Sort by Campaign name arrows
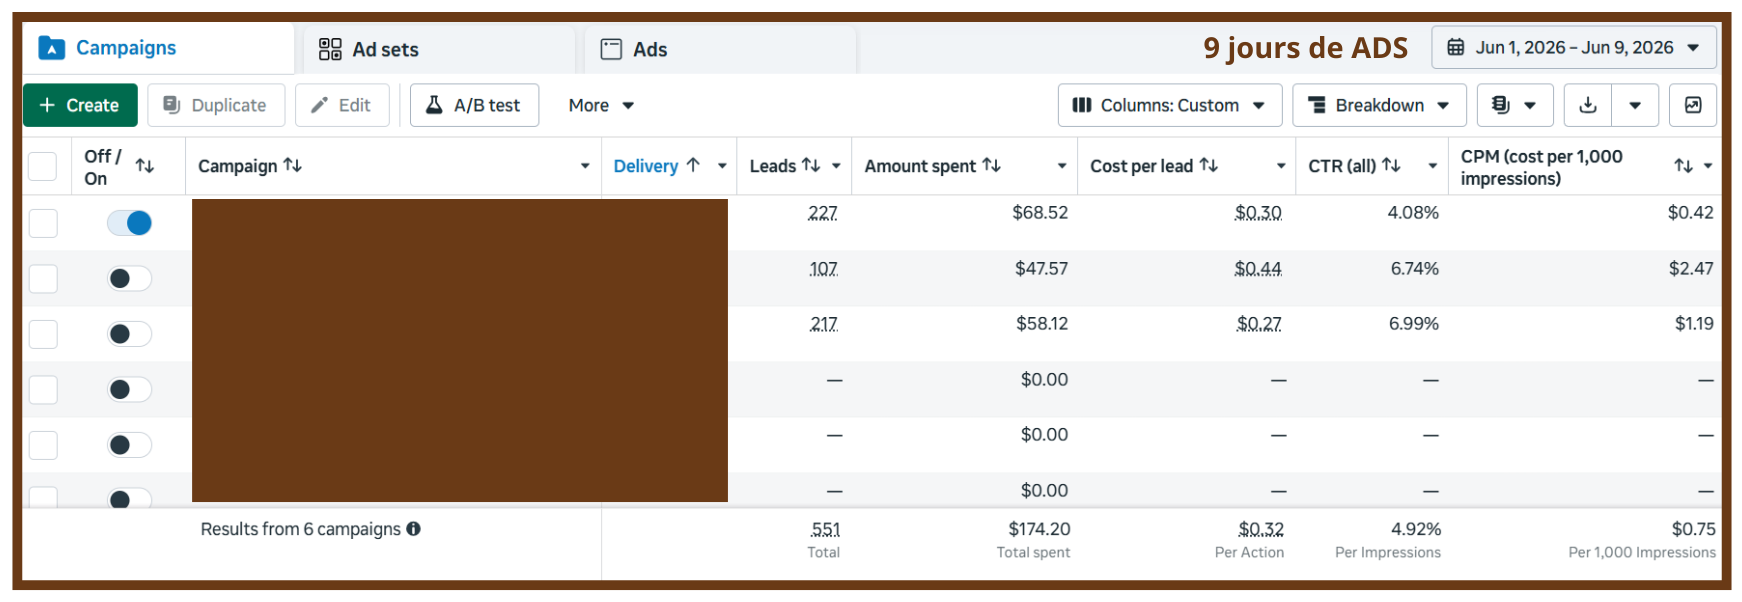 (293, 165)
